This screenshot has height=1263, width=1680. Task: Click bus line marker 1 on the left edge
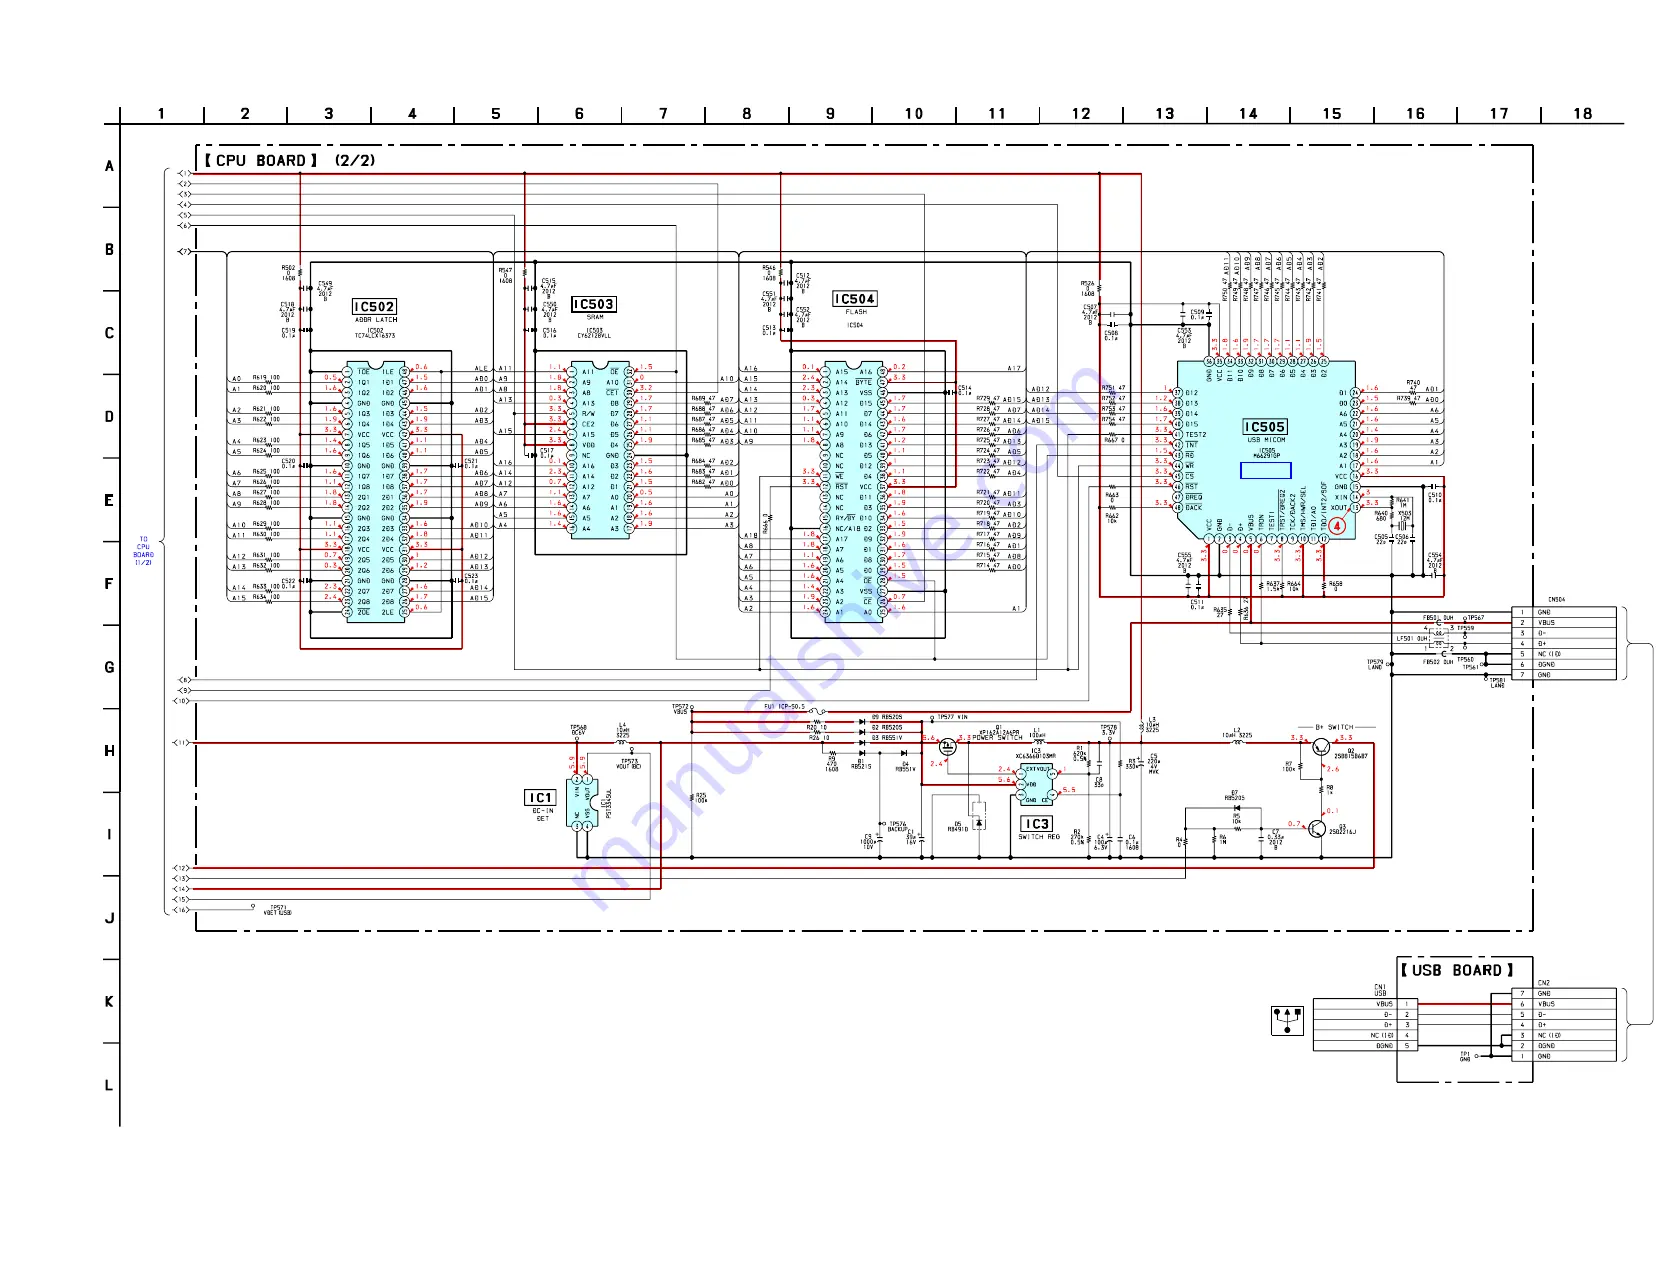(184, 173)
